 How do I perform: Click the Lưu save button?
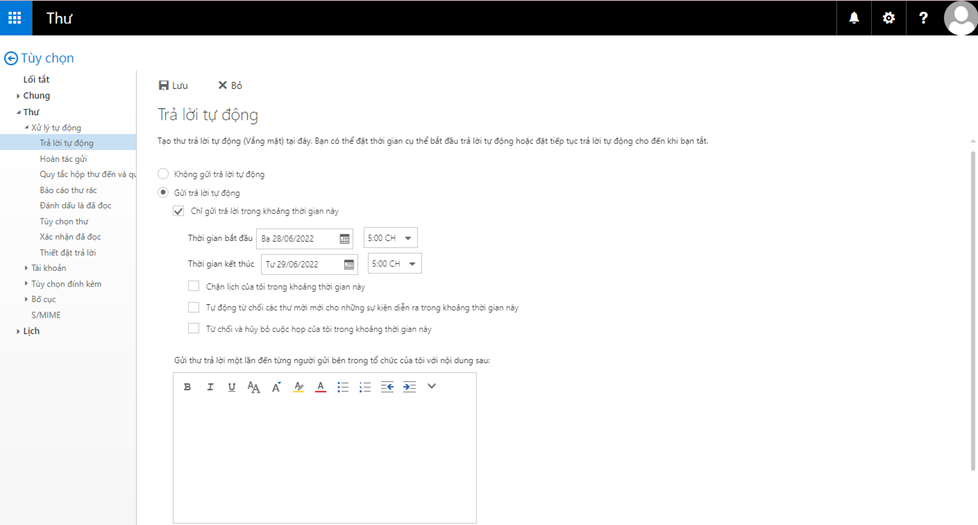pyautogui.click(x=173, y=86)
